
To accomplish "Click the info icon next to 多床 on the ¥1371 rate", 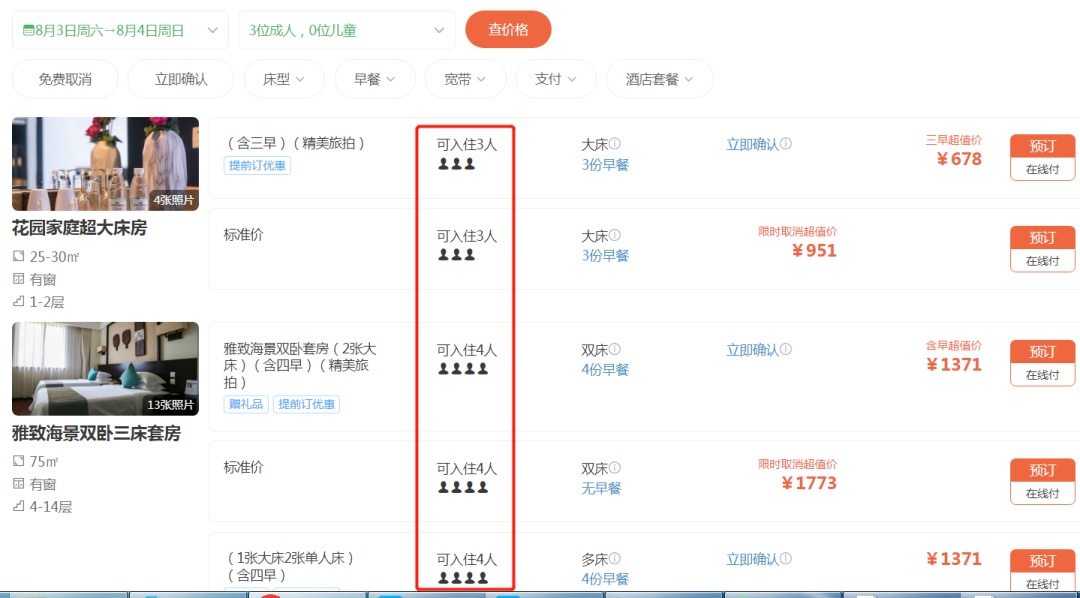I will click(x=614, y=559).
